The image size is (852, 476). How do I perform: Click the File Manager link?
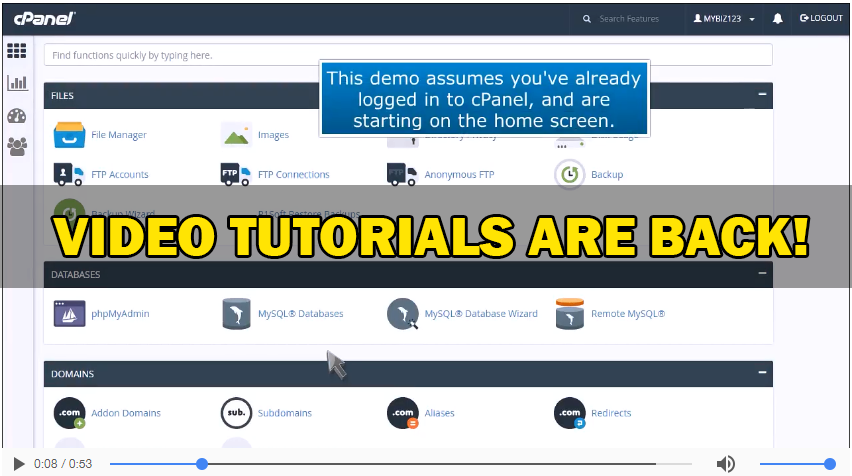tap(119, 135)
